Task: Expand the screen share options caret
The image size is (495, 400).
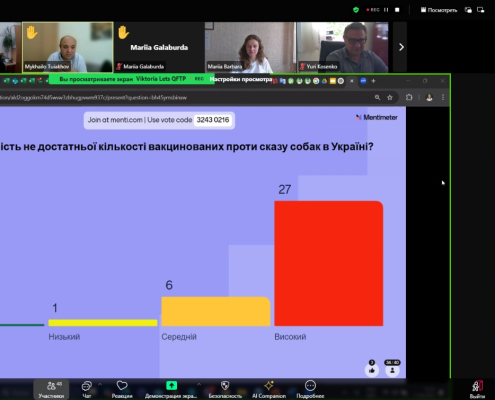Action: tap(199, 384)
